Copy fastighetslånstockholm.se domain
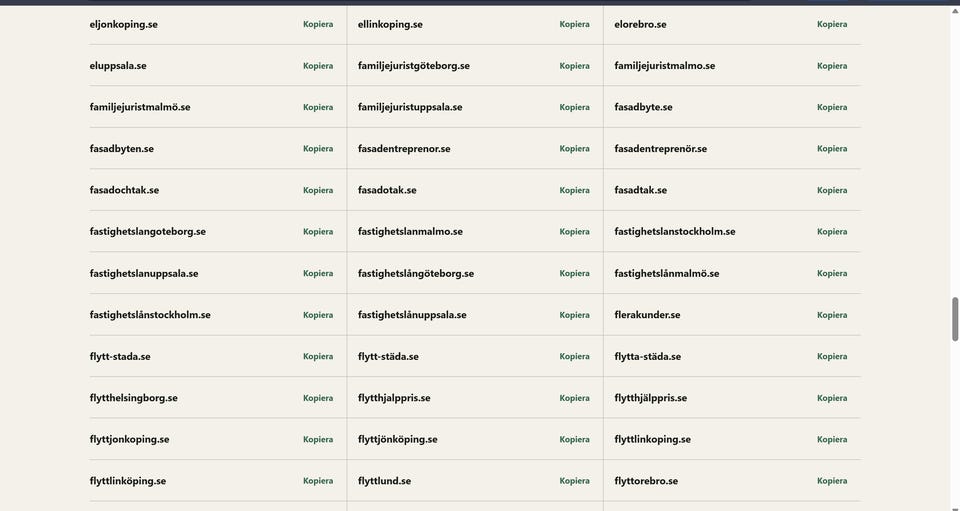The image size is (960, 511). (x=318, y=315)
